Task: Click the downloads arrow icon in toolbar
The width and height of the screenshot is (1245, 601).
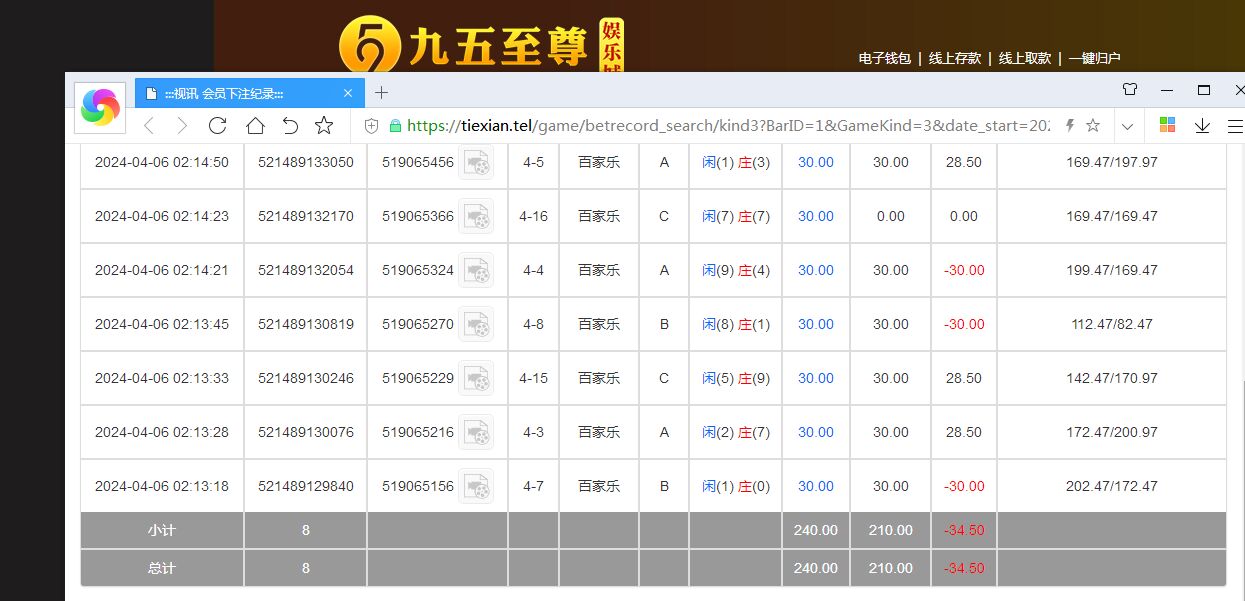Action: click(x=1202, y=125)
